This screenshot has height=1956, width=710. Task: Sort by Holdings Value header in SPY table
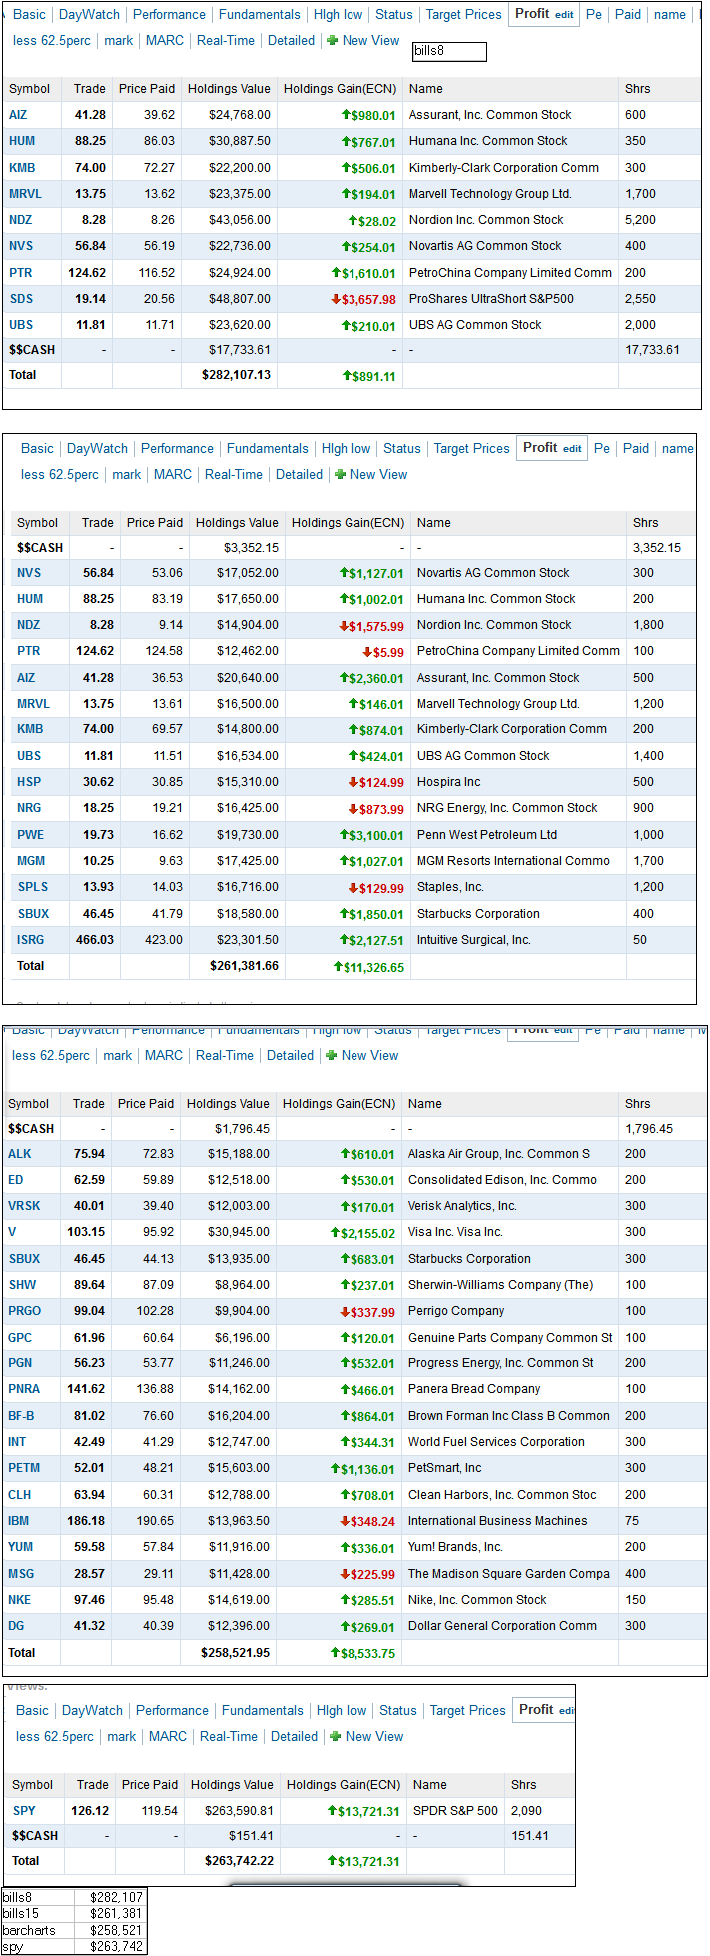[x=232, y=1784]
